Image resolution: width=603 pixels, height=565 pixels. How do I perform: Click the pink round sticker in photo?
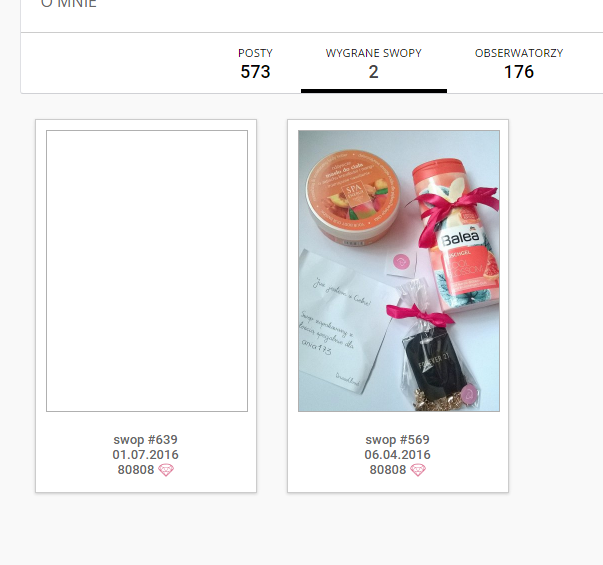click(x=401, y=262)
